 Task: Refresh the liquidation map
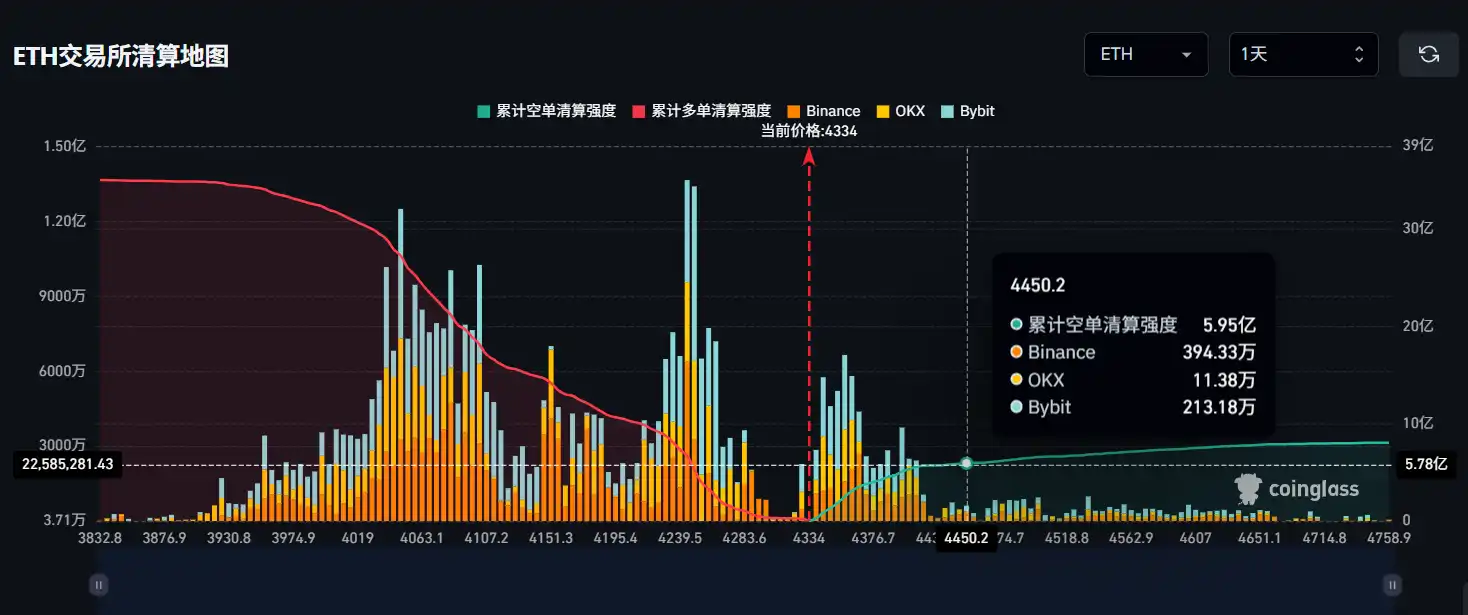click(1428, 54)
